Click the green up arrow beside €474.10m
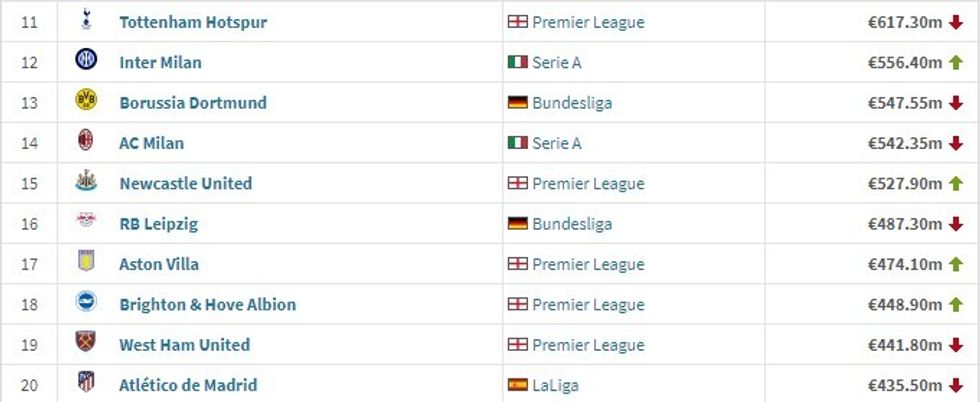Viewport: 980px width, 402px height. tap(955, 264)
